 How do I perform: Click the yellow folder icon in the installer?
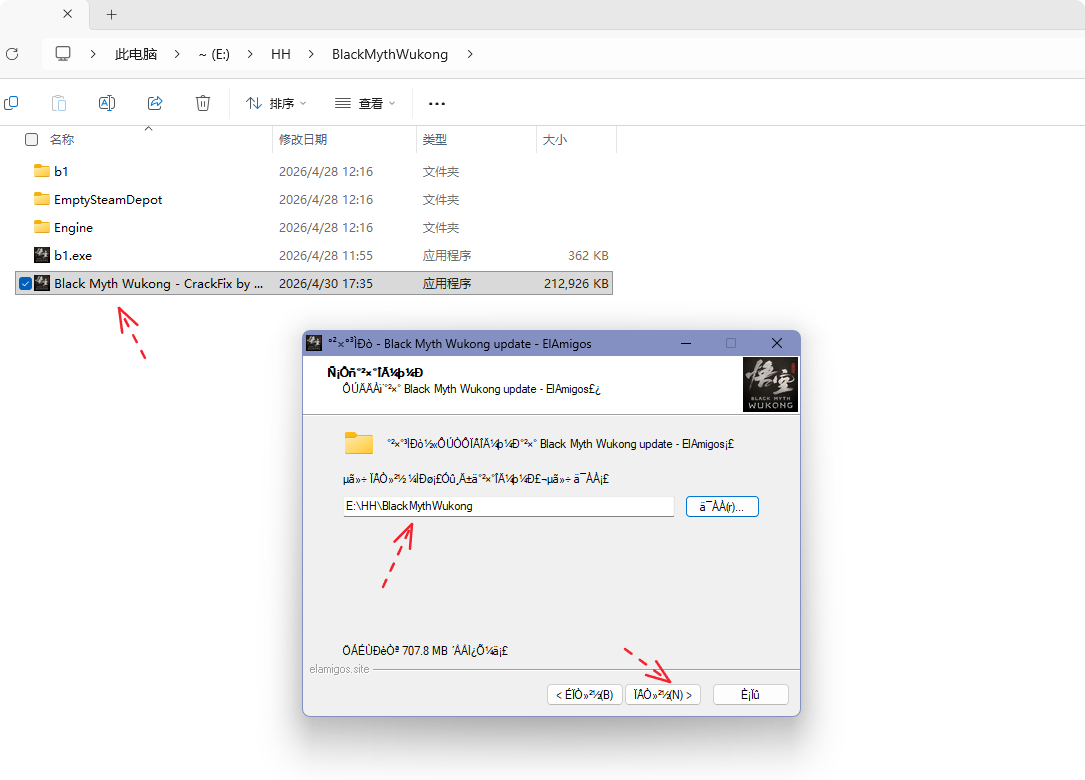coord(358,443)
